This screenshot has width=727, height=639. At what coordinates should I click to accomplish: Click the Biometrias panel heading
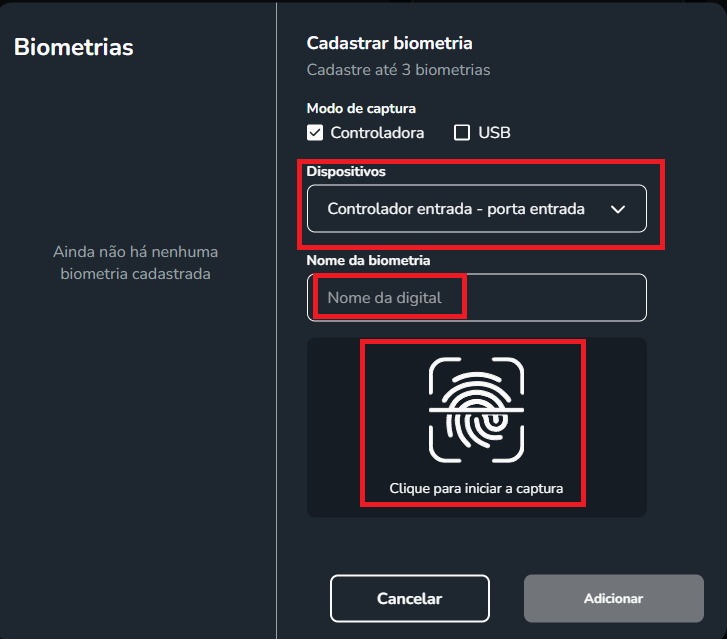tap(74, 47)
